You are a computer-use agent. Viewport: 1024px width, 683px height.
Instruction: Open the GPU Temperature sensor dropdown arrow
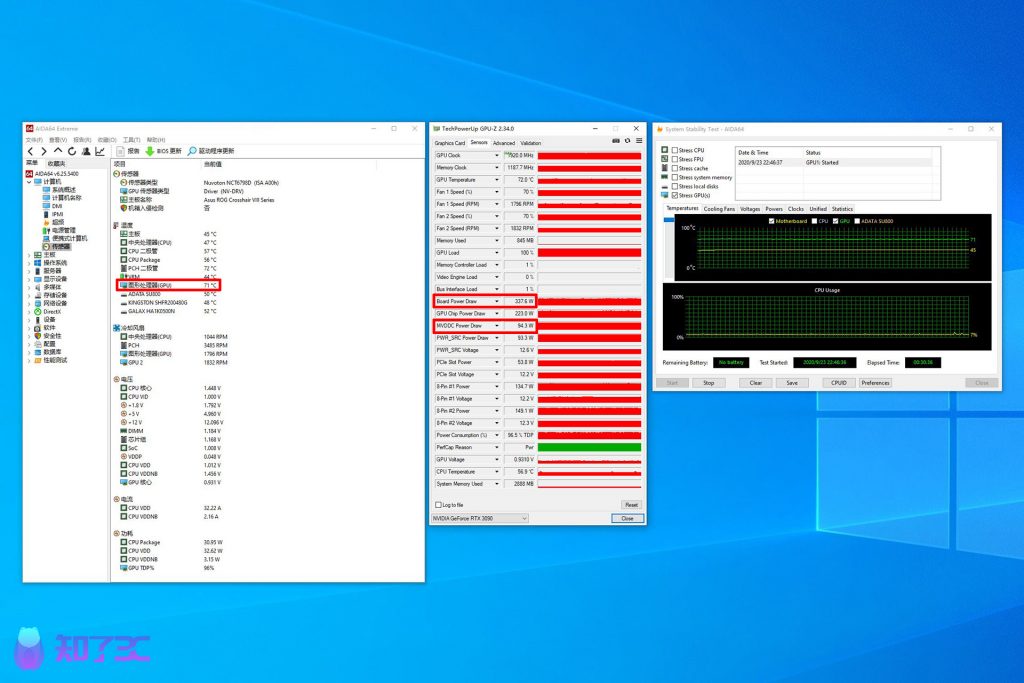[497, 180]
